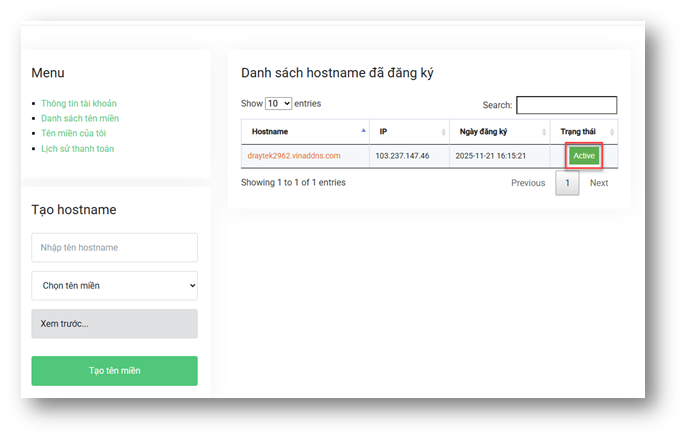
Task: Click the Next pagination button
Action: pos(598,183)
